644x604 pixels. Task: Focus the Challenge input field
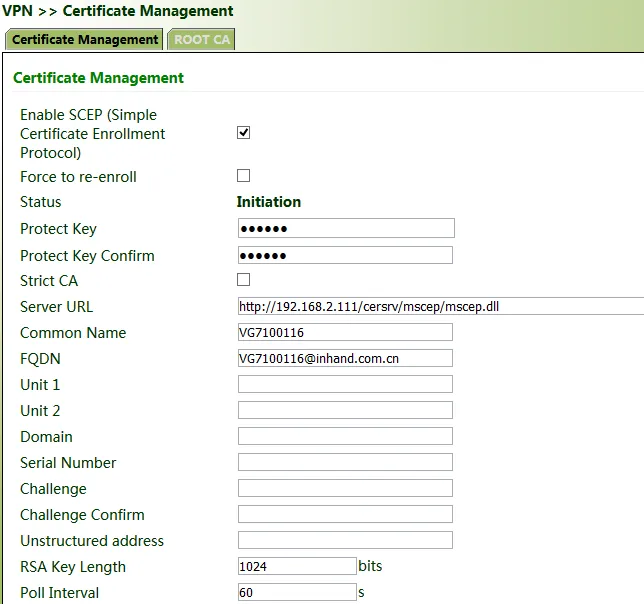pyautogui.click(x=345, y=488)
